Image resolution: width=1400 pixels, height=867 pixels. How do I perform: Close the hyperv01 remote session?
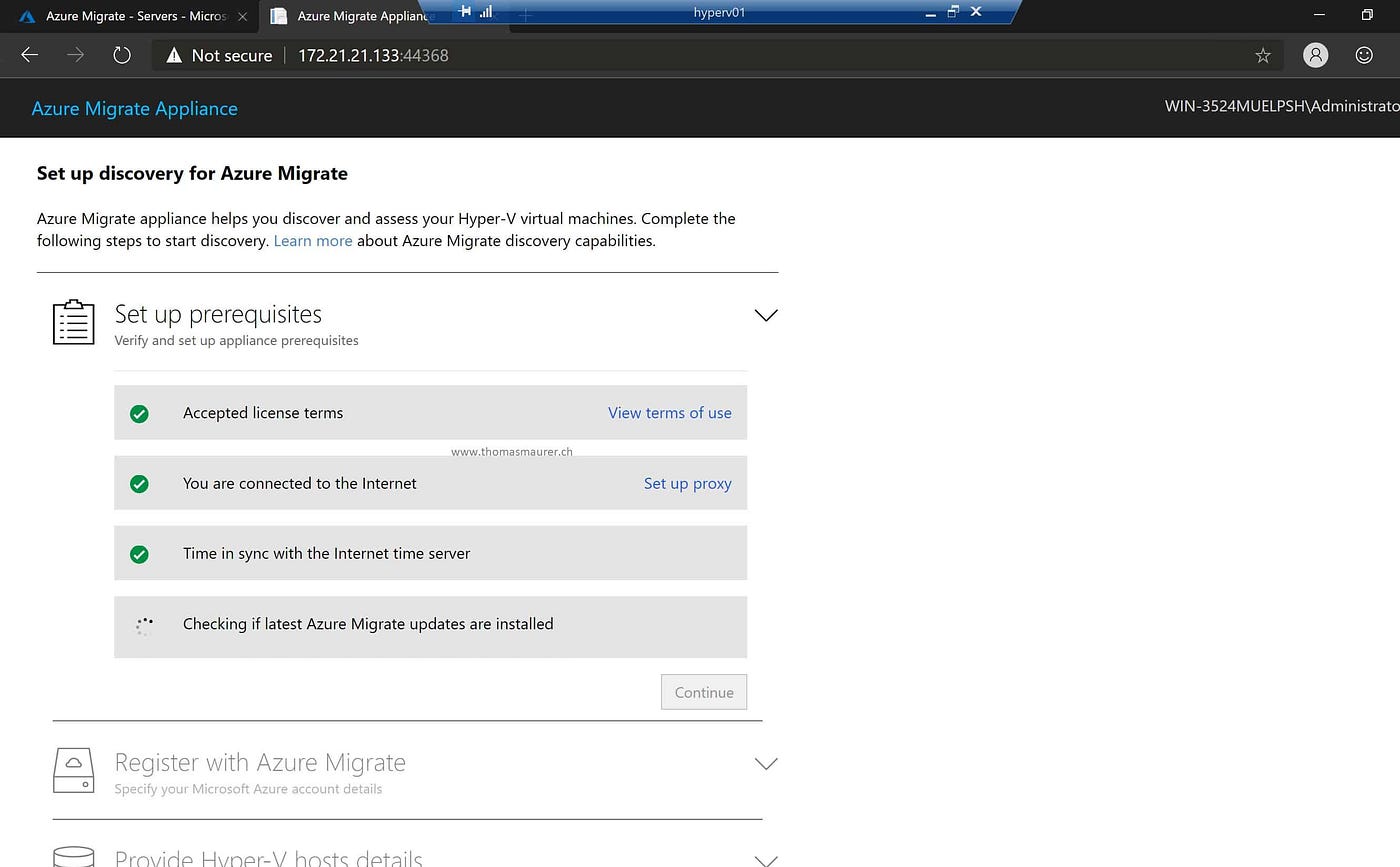pyautogui.click(x=976, y=12)
